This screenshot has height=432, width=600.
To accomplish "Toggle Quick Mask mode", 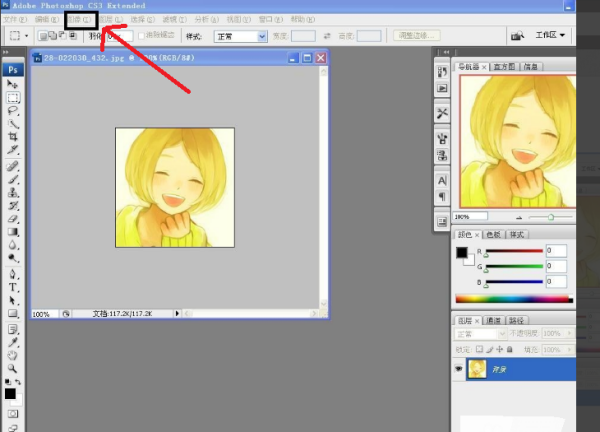I will point(13,414).
